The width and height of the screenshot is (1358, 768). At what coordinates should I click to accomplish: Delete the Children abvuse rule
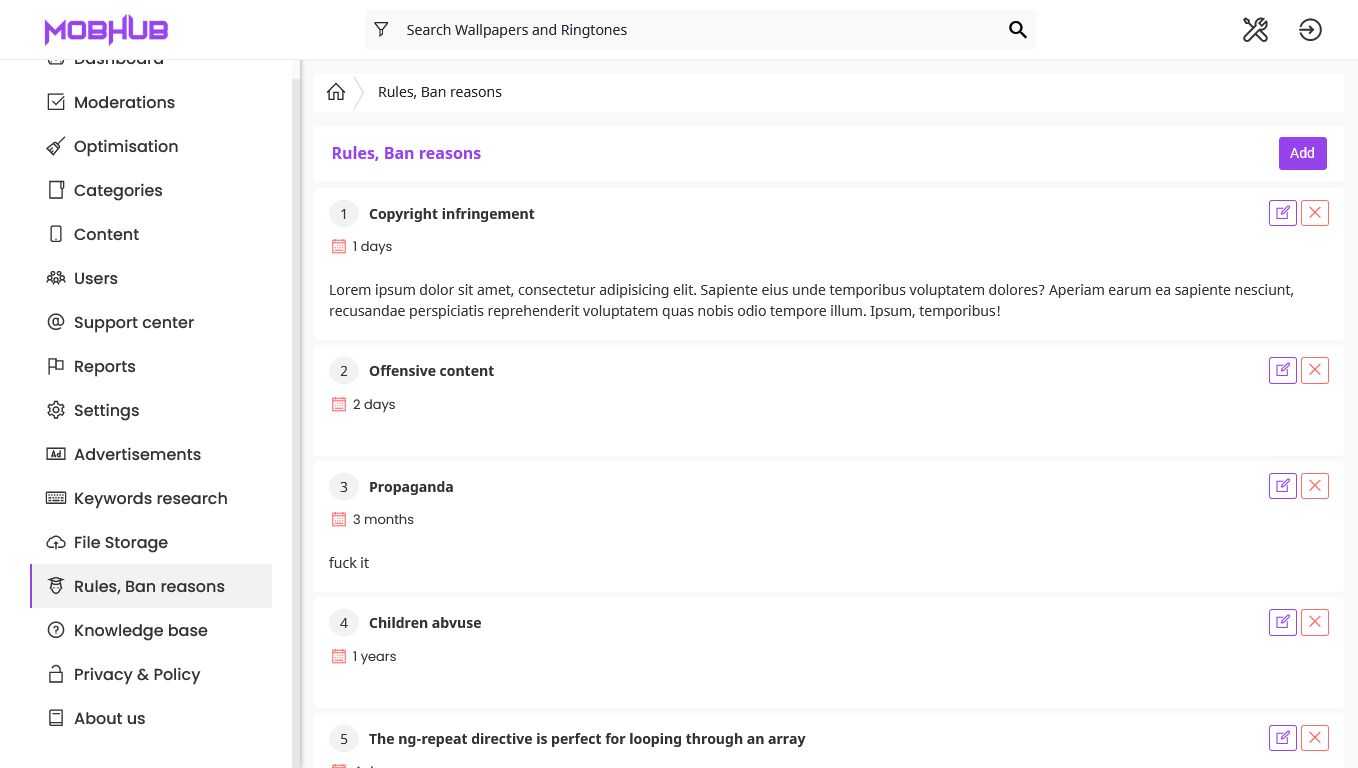click(1315, 622)
